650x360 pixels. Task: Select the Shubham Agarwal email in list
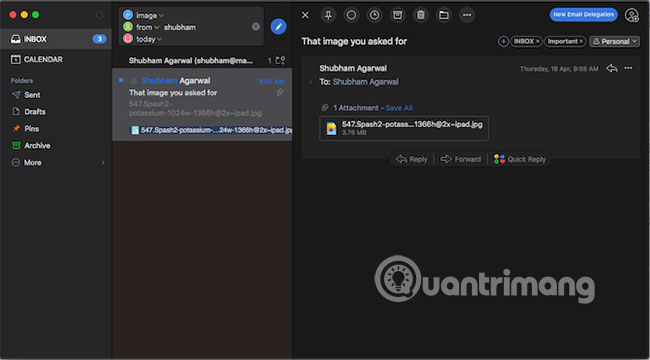pos(202,105)
